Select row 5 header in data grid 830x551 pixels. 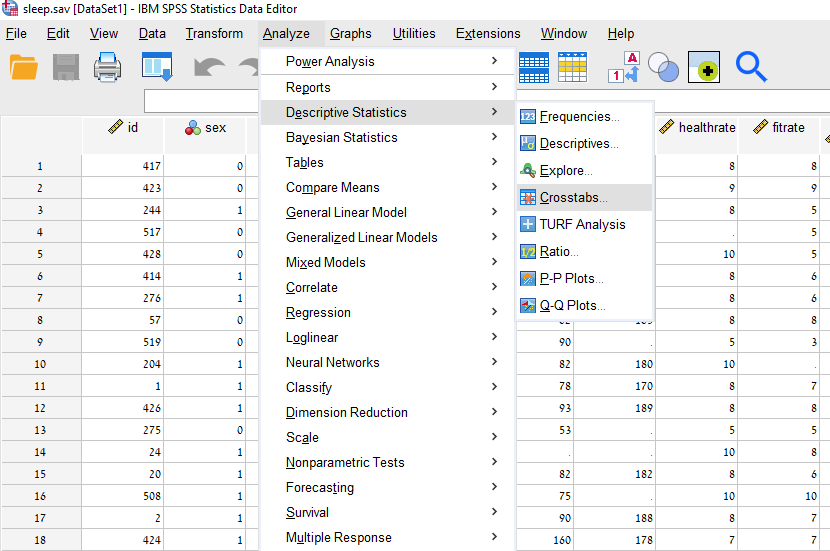click(x=40, y=254)
